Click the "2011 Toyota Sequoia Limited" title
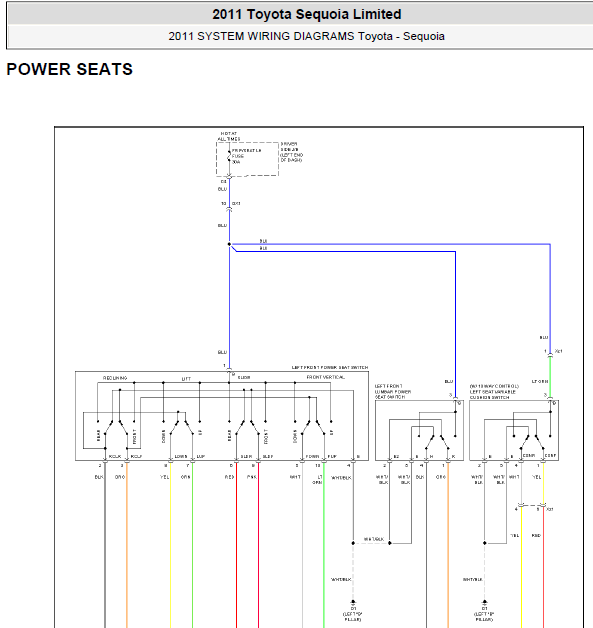593x628 pixels. (307, 14)
